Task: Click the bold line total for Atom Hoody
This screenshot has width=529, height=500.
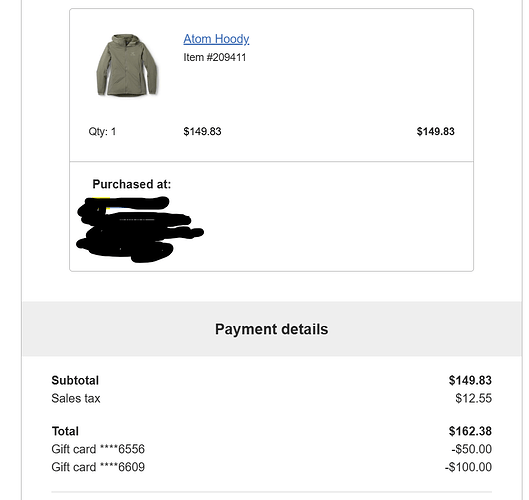Action: pos(436,131)
